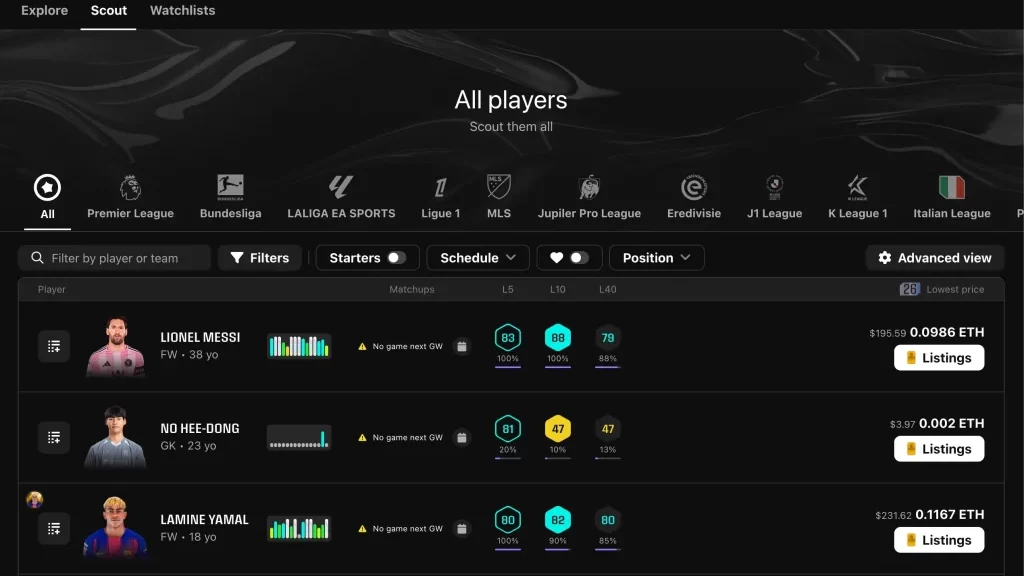Toggle the heart favorites switch
This screenshot has width=1024, height=576.
coord(578,258)
